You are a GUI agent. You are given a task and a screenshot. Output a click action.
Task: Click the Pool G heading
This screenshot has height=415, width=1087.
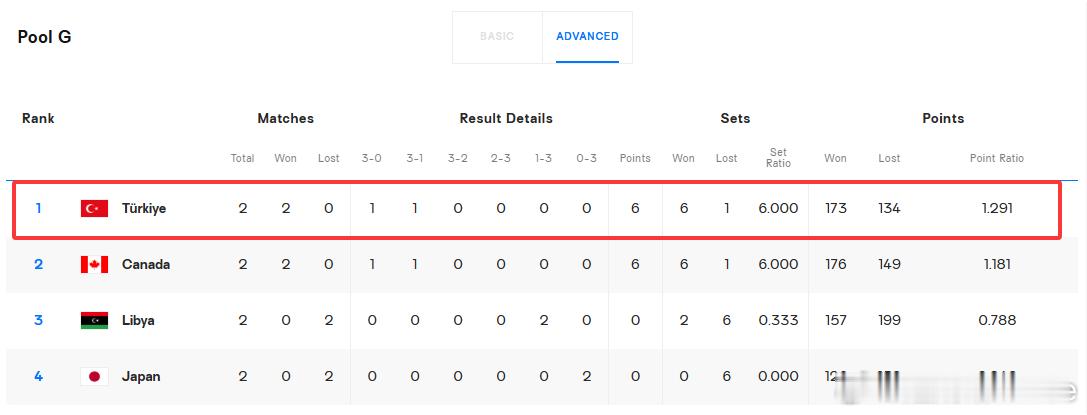pyautogui.click(x=44, y=37)
